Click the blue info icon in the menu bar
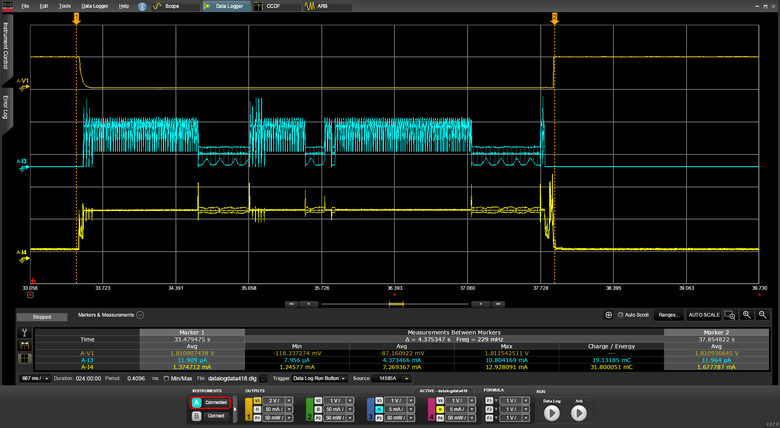Screen dimensions: 780x428 (x=142, y=6)
